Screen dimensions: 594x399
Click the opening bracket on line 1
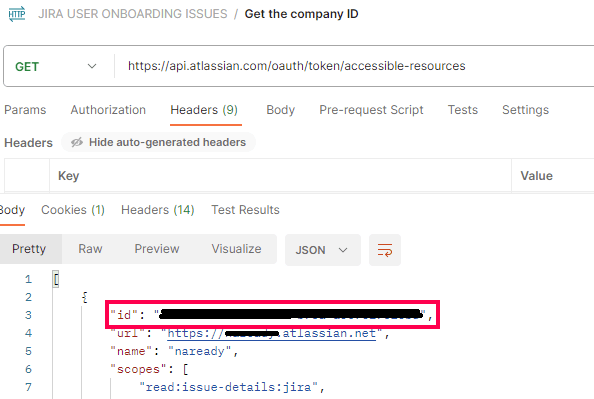[x=56, y=279]
